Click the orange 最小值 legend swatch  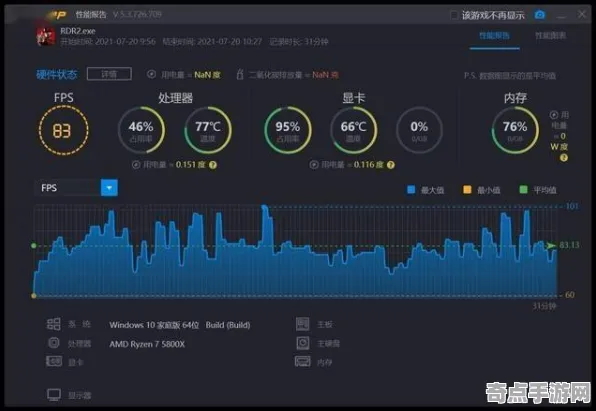[x=467, y=189]
